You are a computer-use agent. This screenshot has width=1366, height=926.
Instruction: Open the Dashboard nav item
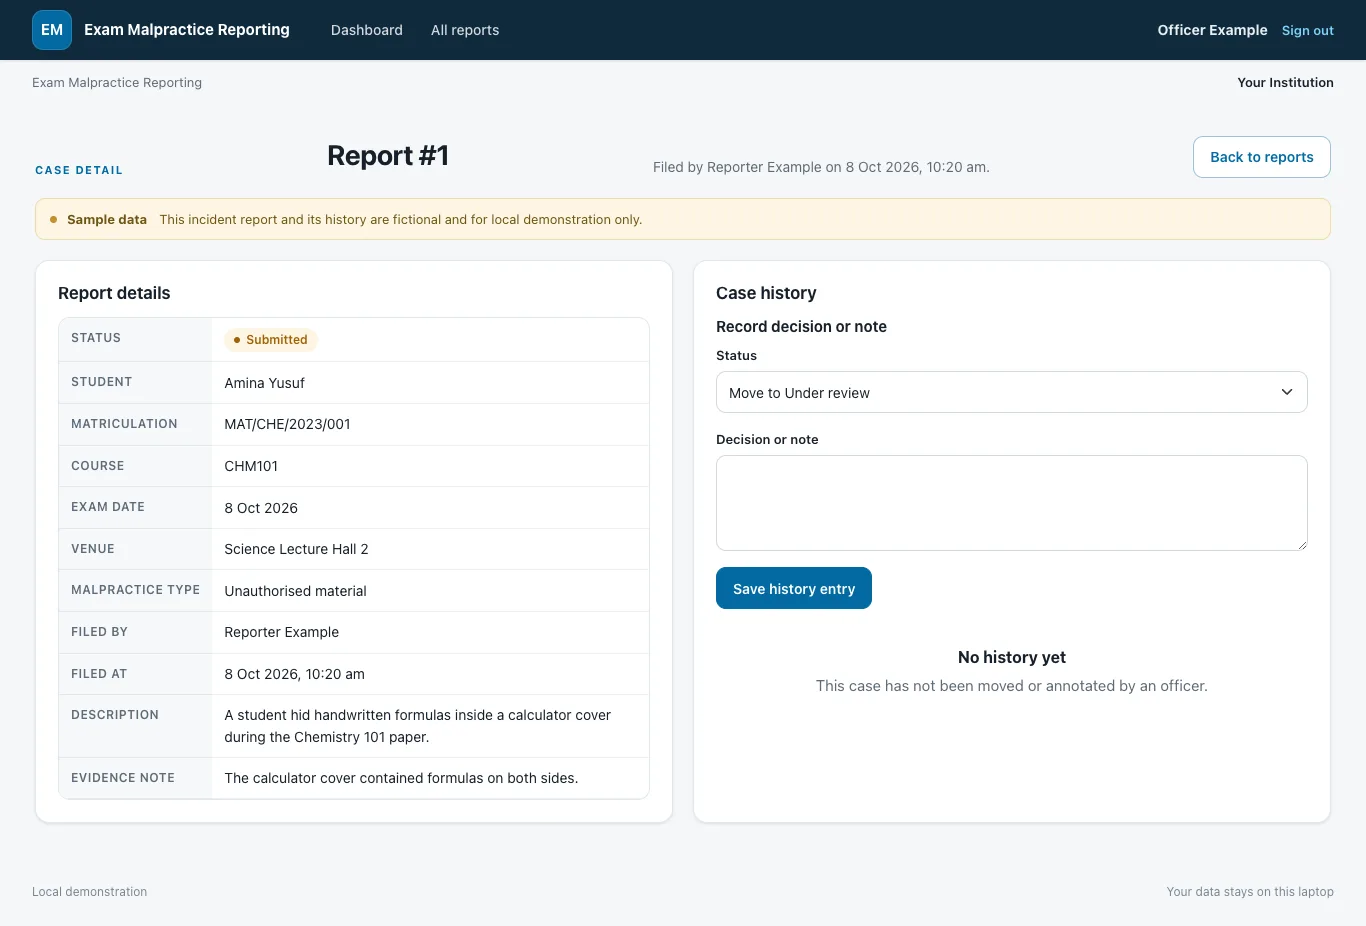pyautogui.click(x=367, y=30)
